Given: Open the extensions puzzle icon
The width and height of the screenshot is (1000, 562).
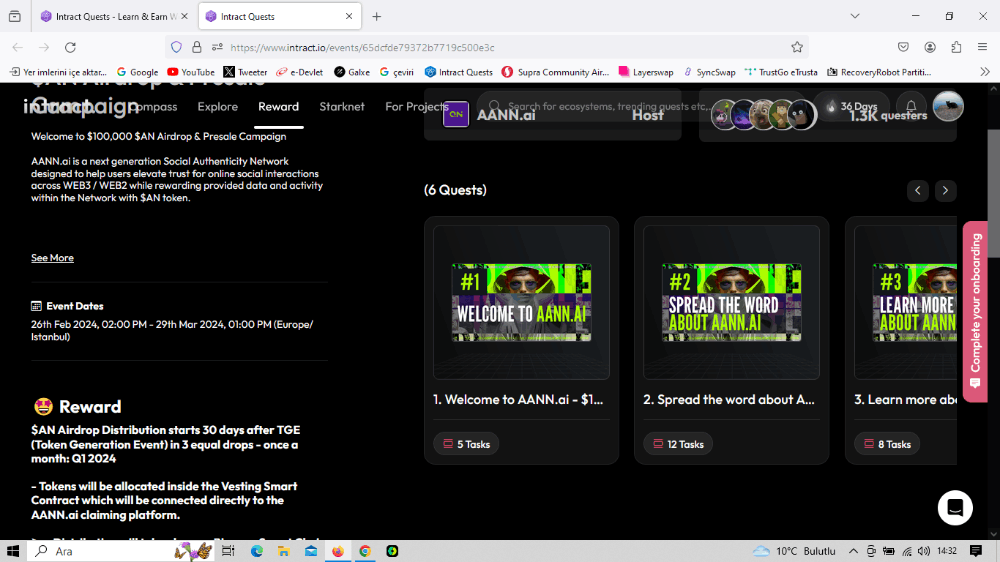Looking at the screenshot, I should pyautogui.click(x=956, y=47).
